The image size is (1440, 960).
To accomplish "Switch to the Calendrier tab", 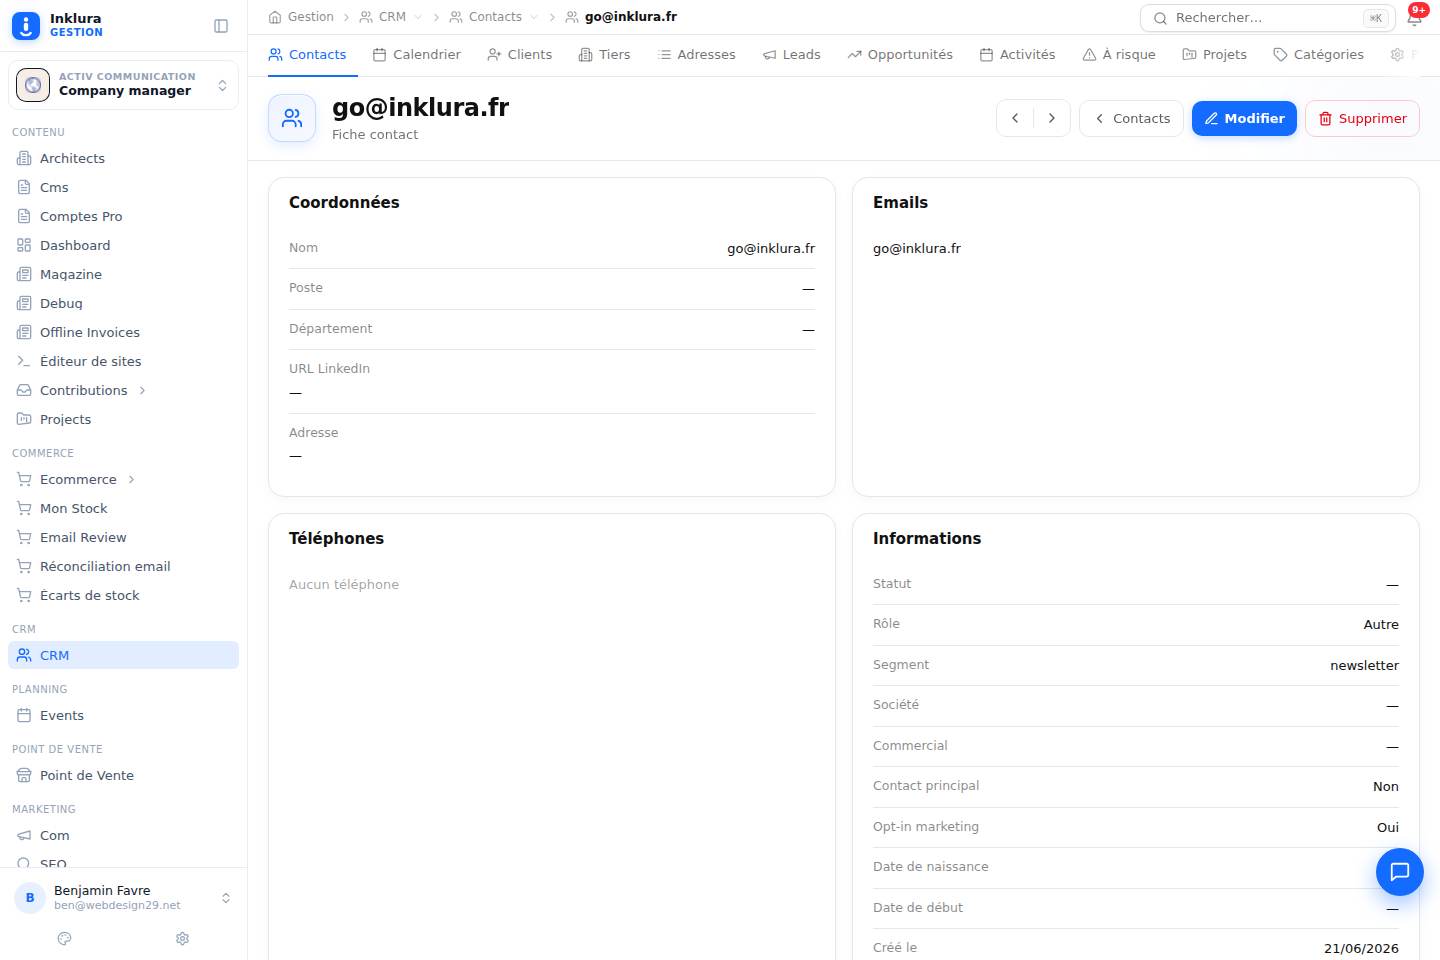I will [417, 55].
